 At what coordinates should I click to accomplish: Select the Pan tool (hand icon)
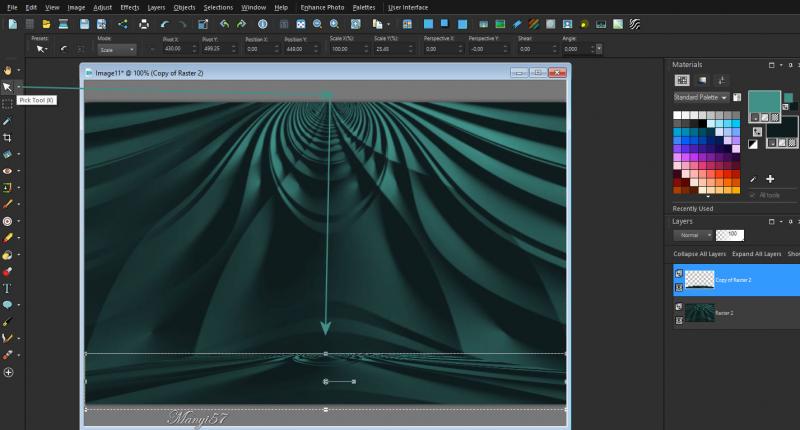coord(7,70)
